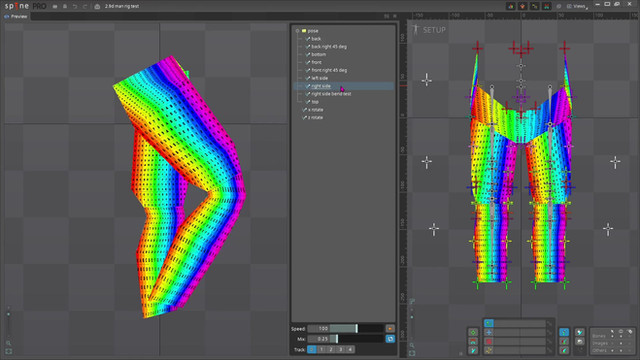Select the 'x rotate' animation entry

tap(316, 110)
